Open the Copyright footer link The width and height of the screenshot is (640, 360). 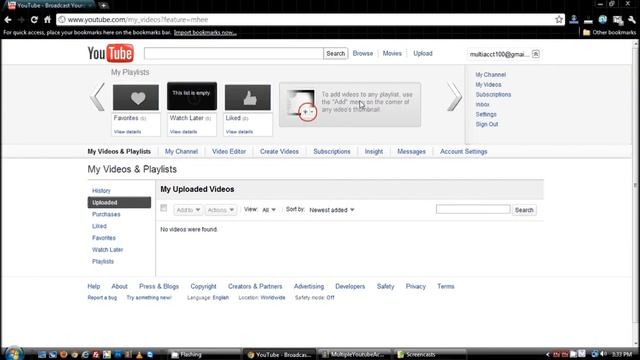tap(203, 287)
